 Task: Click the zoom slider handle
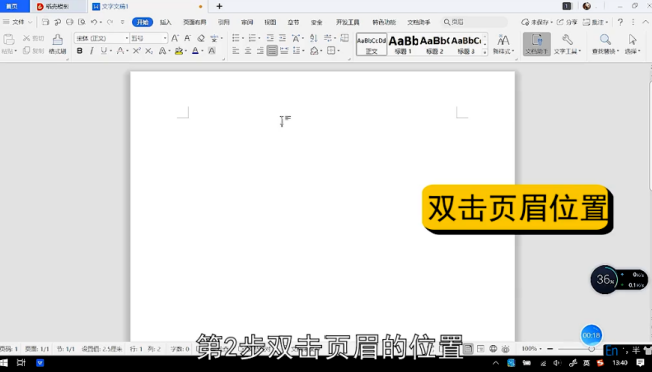click(591, 349)
